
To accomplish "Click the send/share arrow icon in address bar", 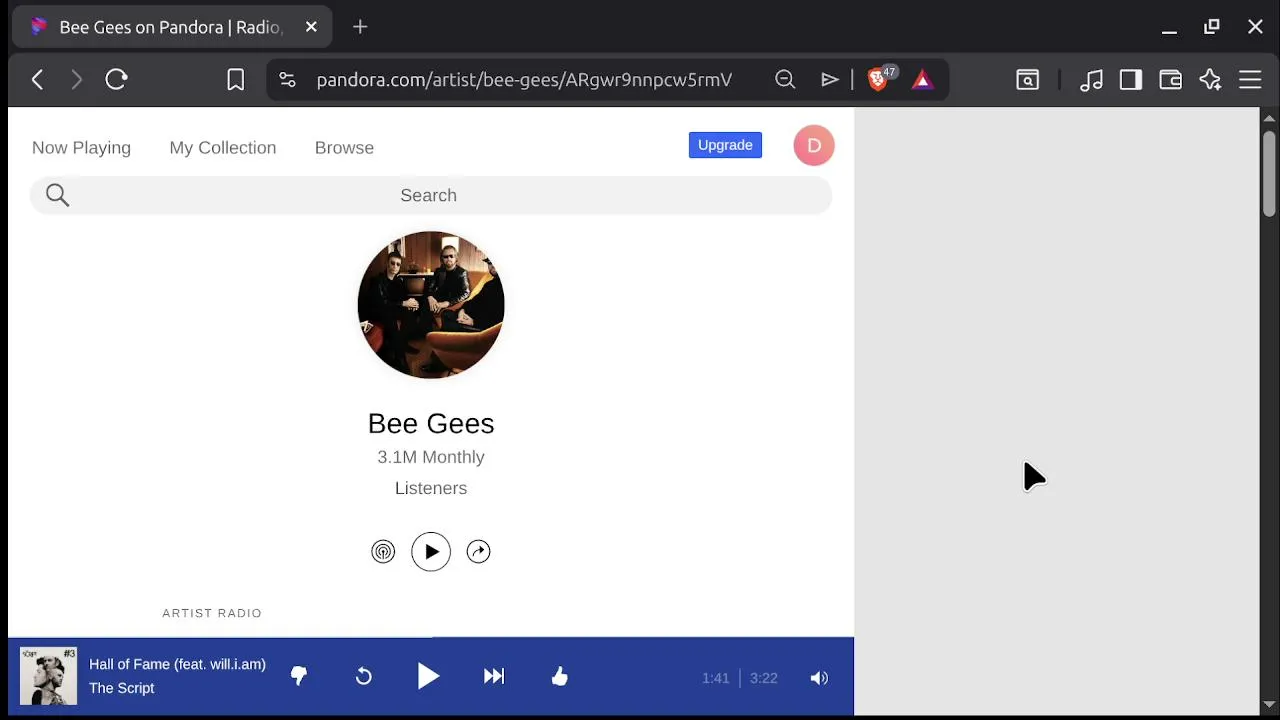I will pos(830,80).
